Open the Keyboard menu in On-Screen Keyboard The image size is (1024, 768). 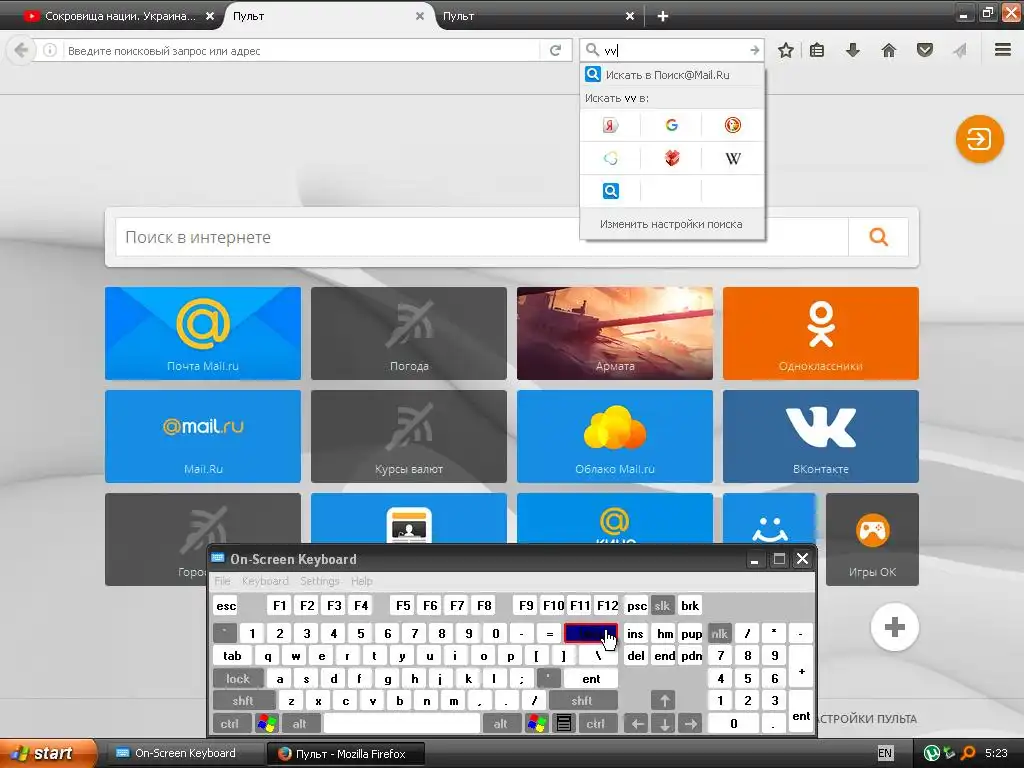tap(265, 581)
